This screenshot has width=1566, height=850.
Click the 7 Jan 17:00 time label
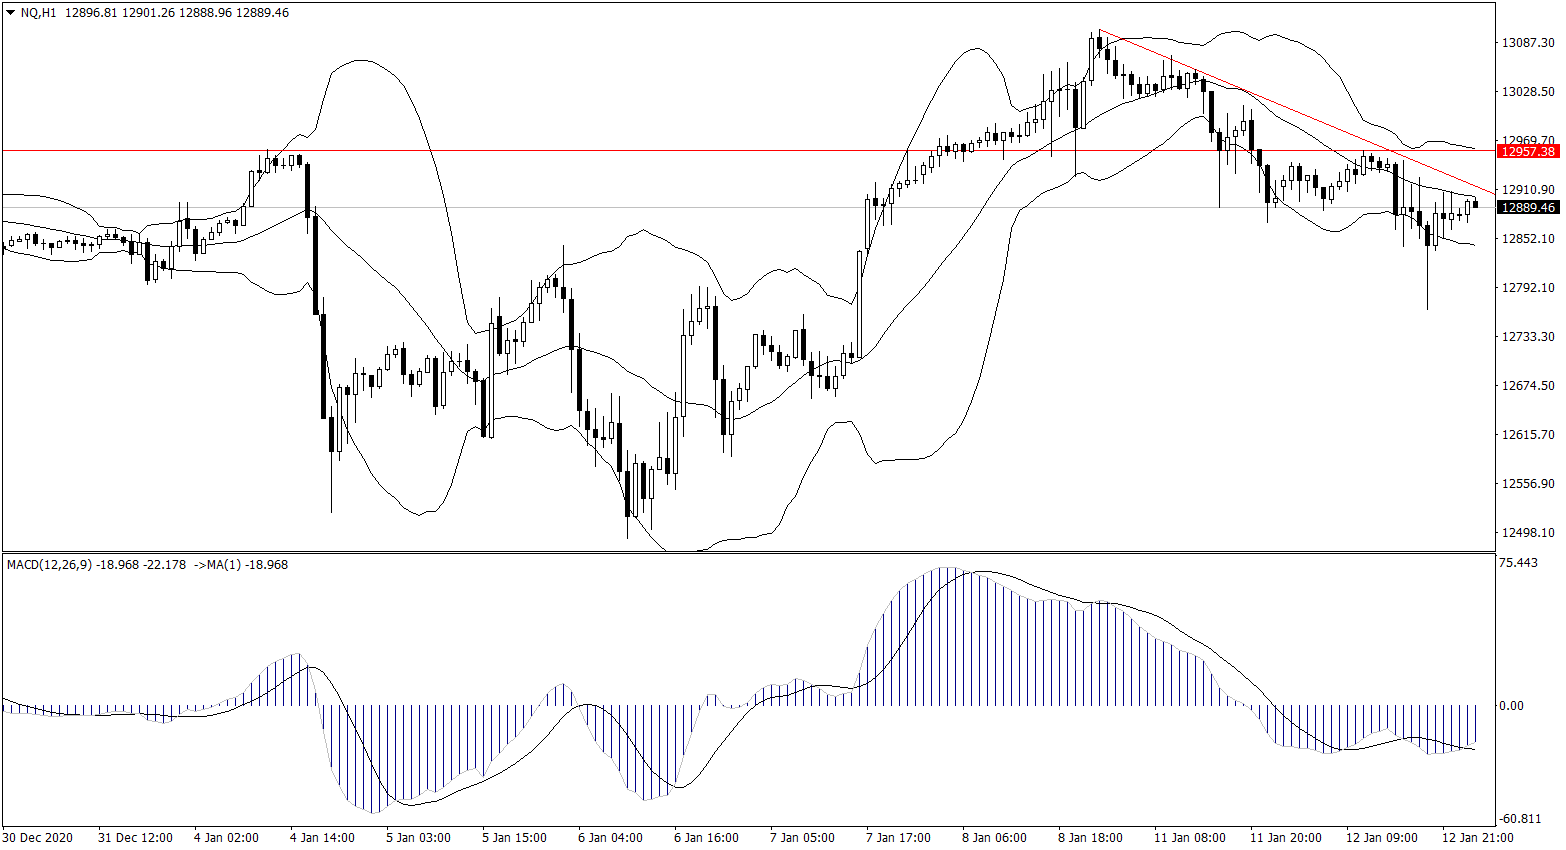click(x=898, y=838)
